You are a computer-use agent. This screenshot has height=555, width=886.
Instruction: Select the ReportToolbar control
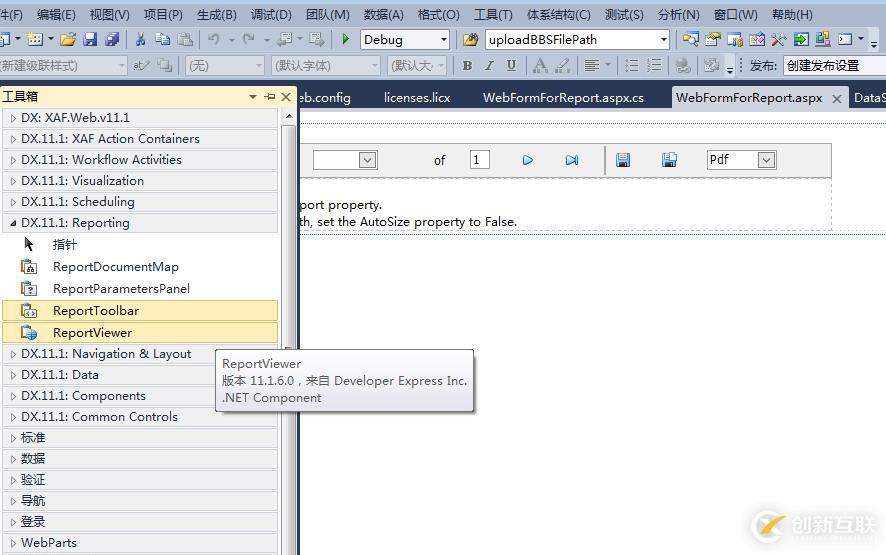[140, 310]
